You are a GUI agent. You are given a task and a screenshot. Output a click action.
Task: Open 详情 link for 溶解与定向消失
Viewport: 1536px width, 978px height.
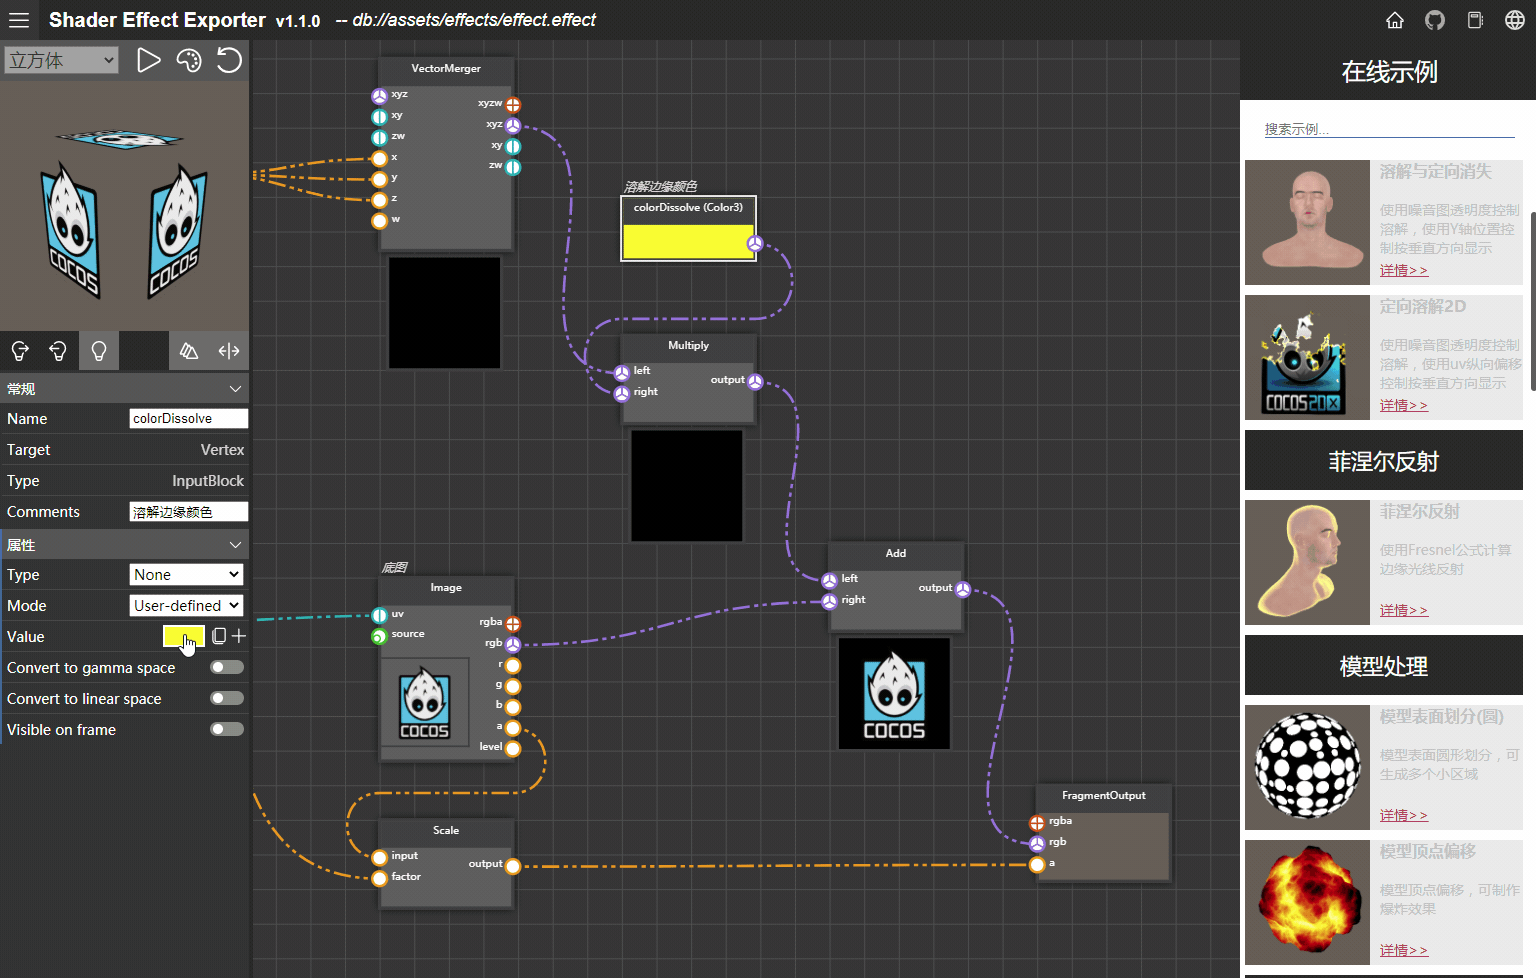[1403, 270]
